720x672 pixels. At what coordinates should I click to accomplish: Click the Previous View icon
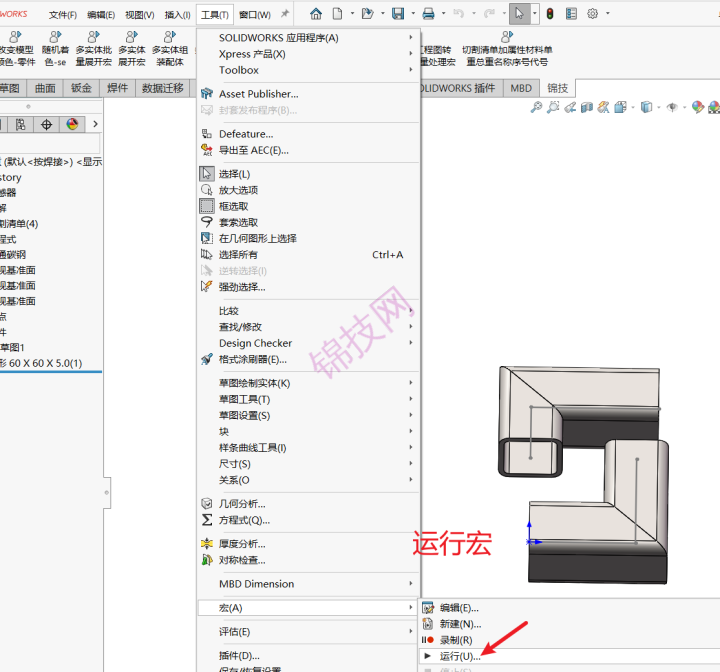(570, 107)
